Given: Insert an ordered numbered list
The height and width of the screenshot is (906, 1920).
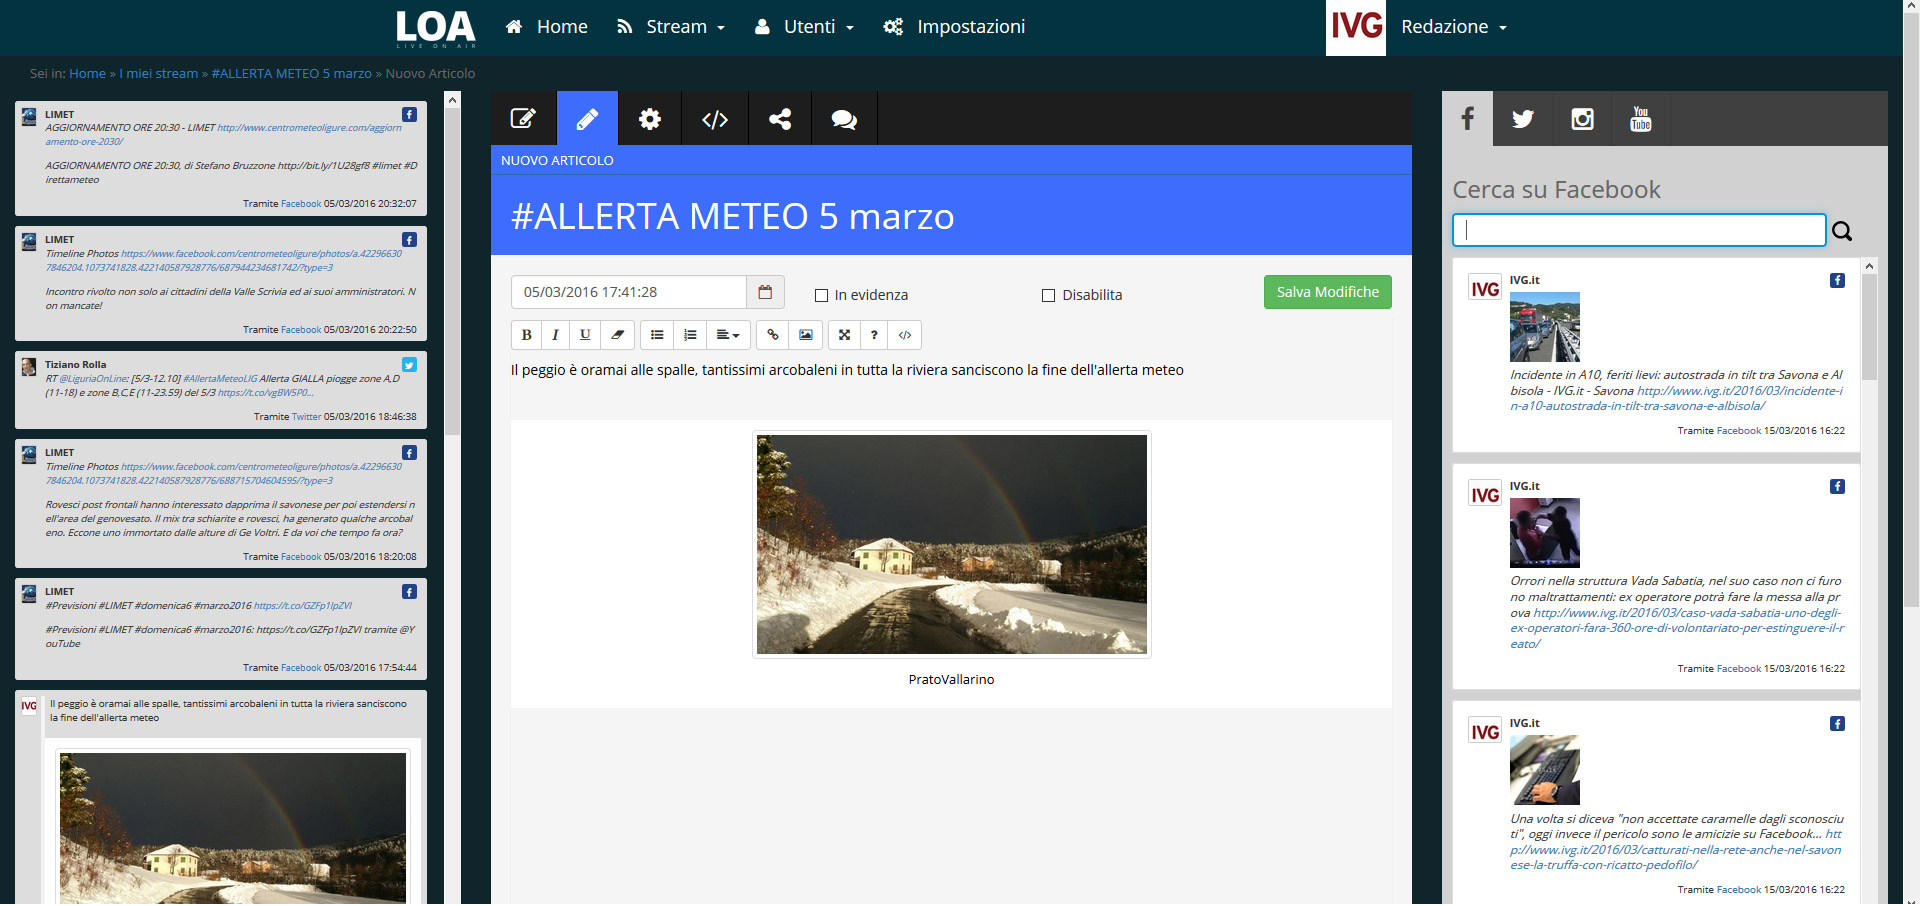Looking at the screenshot, I should click(690, 335).
